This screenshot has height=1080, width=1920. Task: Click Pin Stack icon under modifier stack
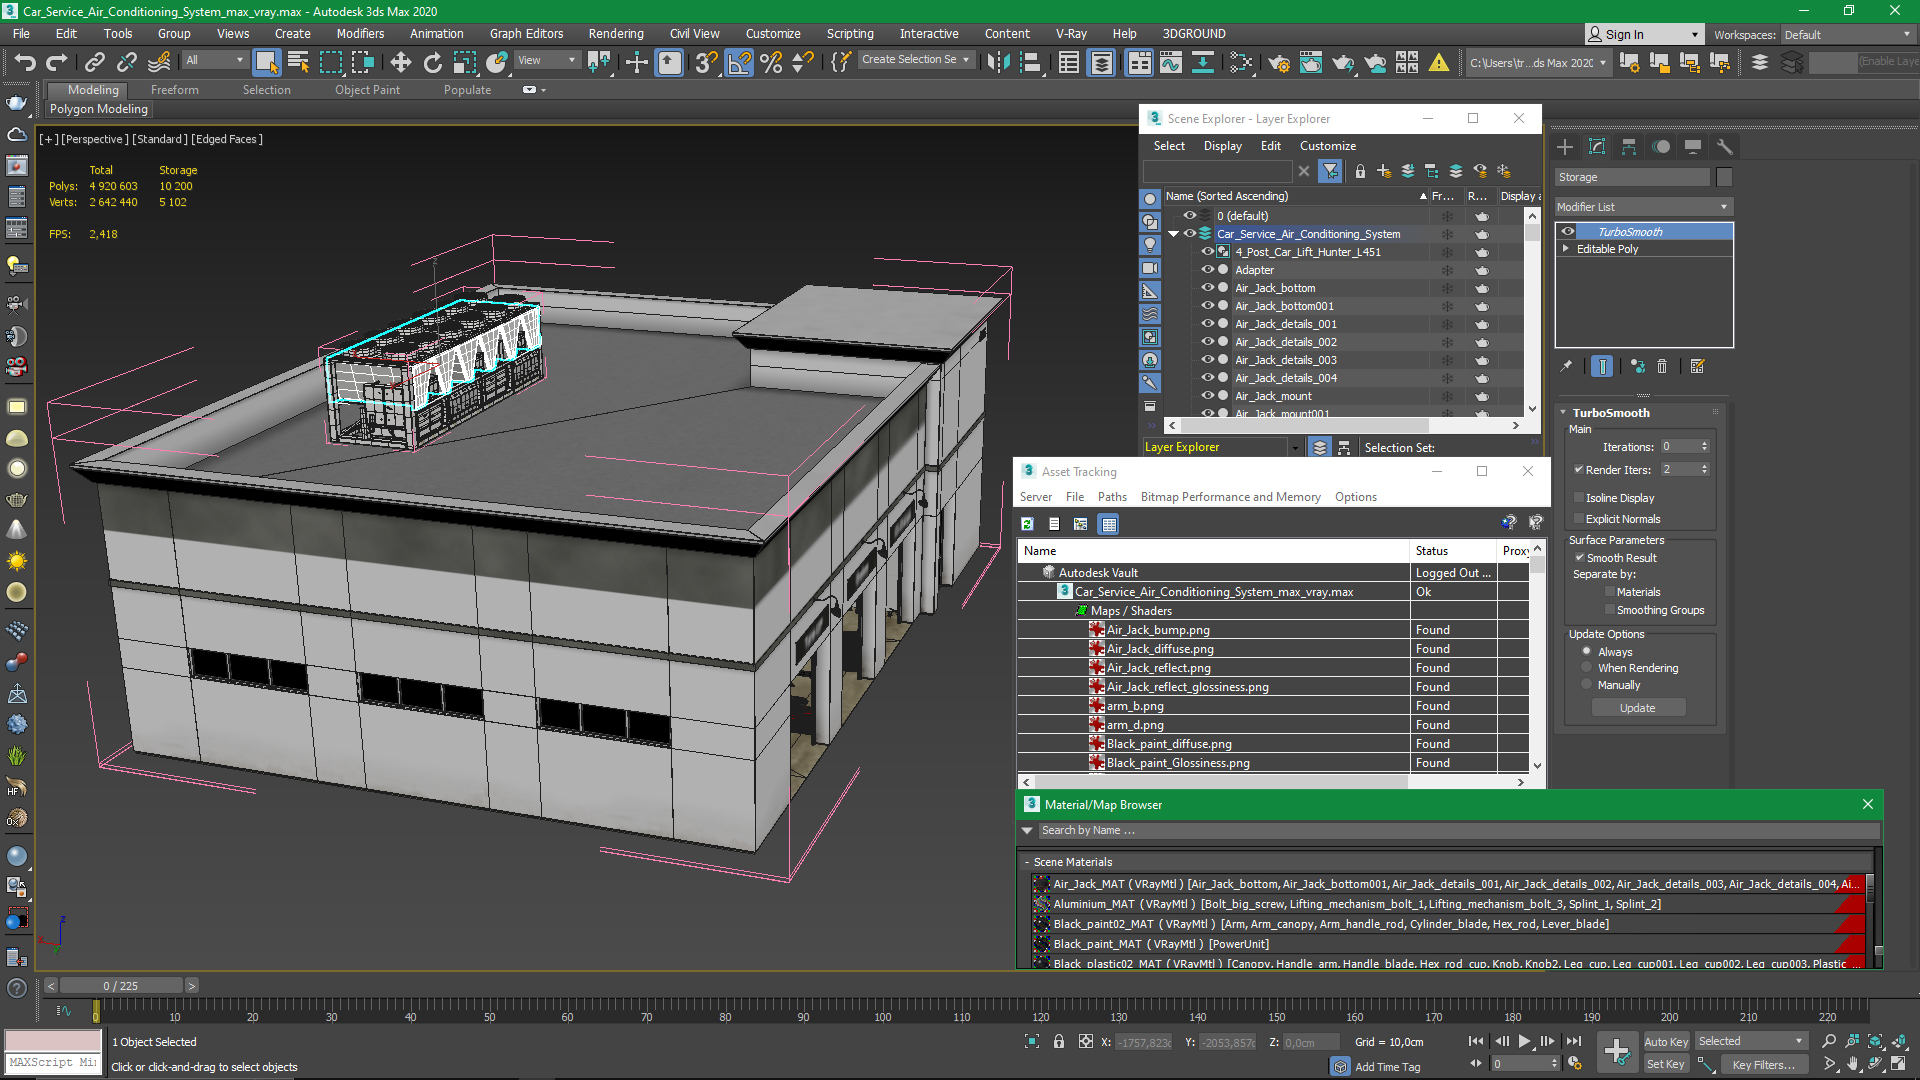(1566, 366)
